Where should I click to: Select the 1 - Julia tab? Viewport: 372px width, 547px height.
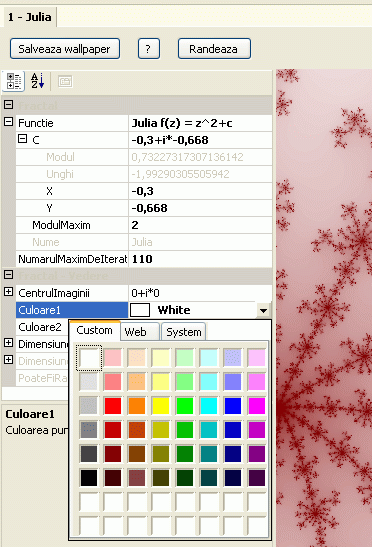tap(30, 17)
